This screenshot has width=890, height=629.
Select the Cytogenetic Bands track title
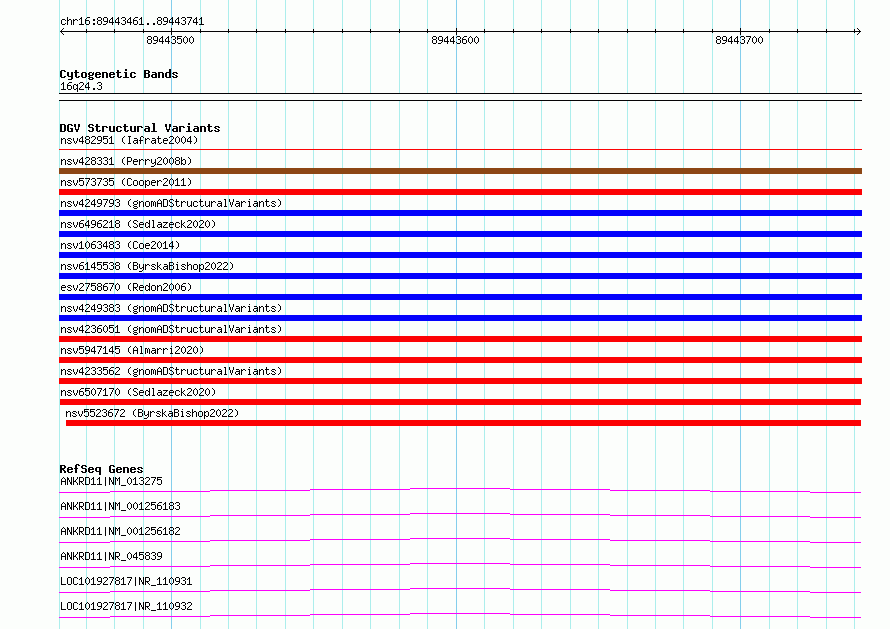tap(119, 74)
